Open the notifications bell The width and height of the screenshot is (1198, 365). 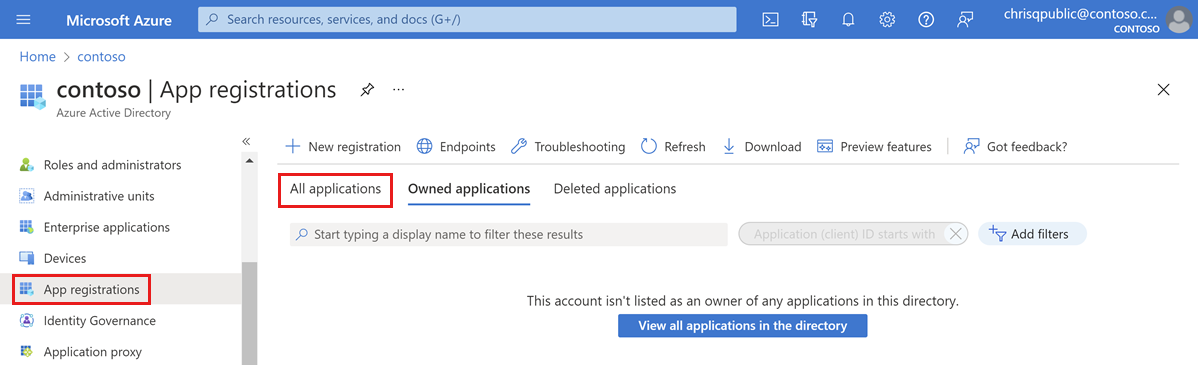(x=848, y=20)
